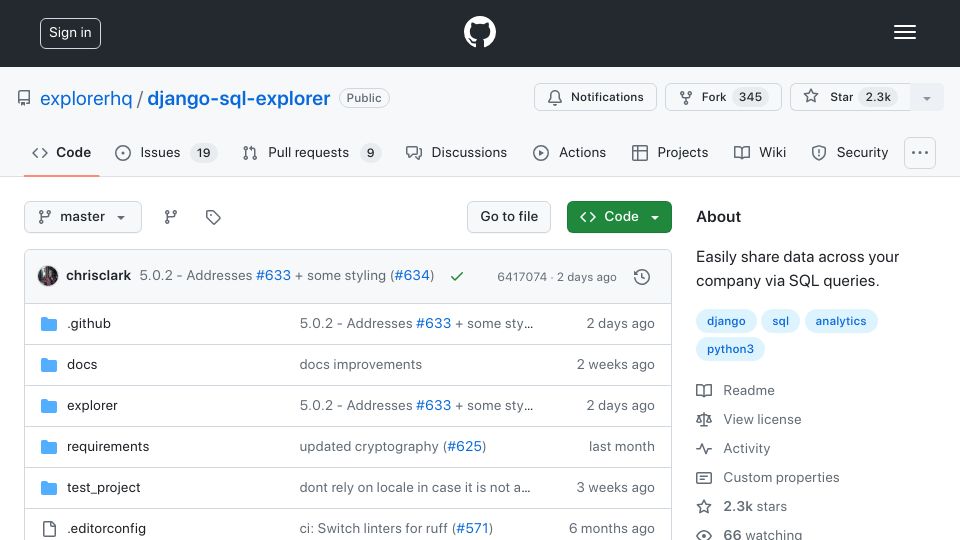Open the explorerhq owner link
The width and height of the screenshot is (960, 540).
tap(86, 98)
